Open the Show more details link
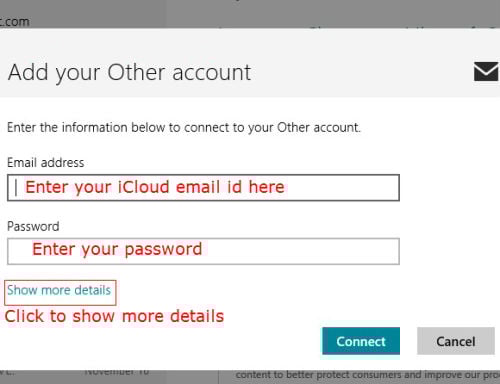The width and height of the screenshot is (500, 384). click(59, 290)
